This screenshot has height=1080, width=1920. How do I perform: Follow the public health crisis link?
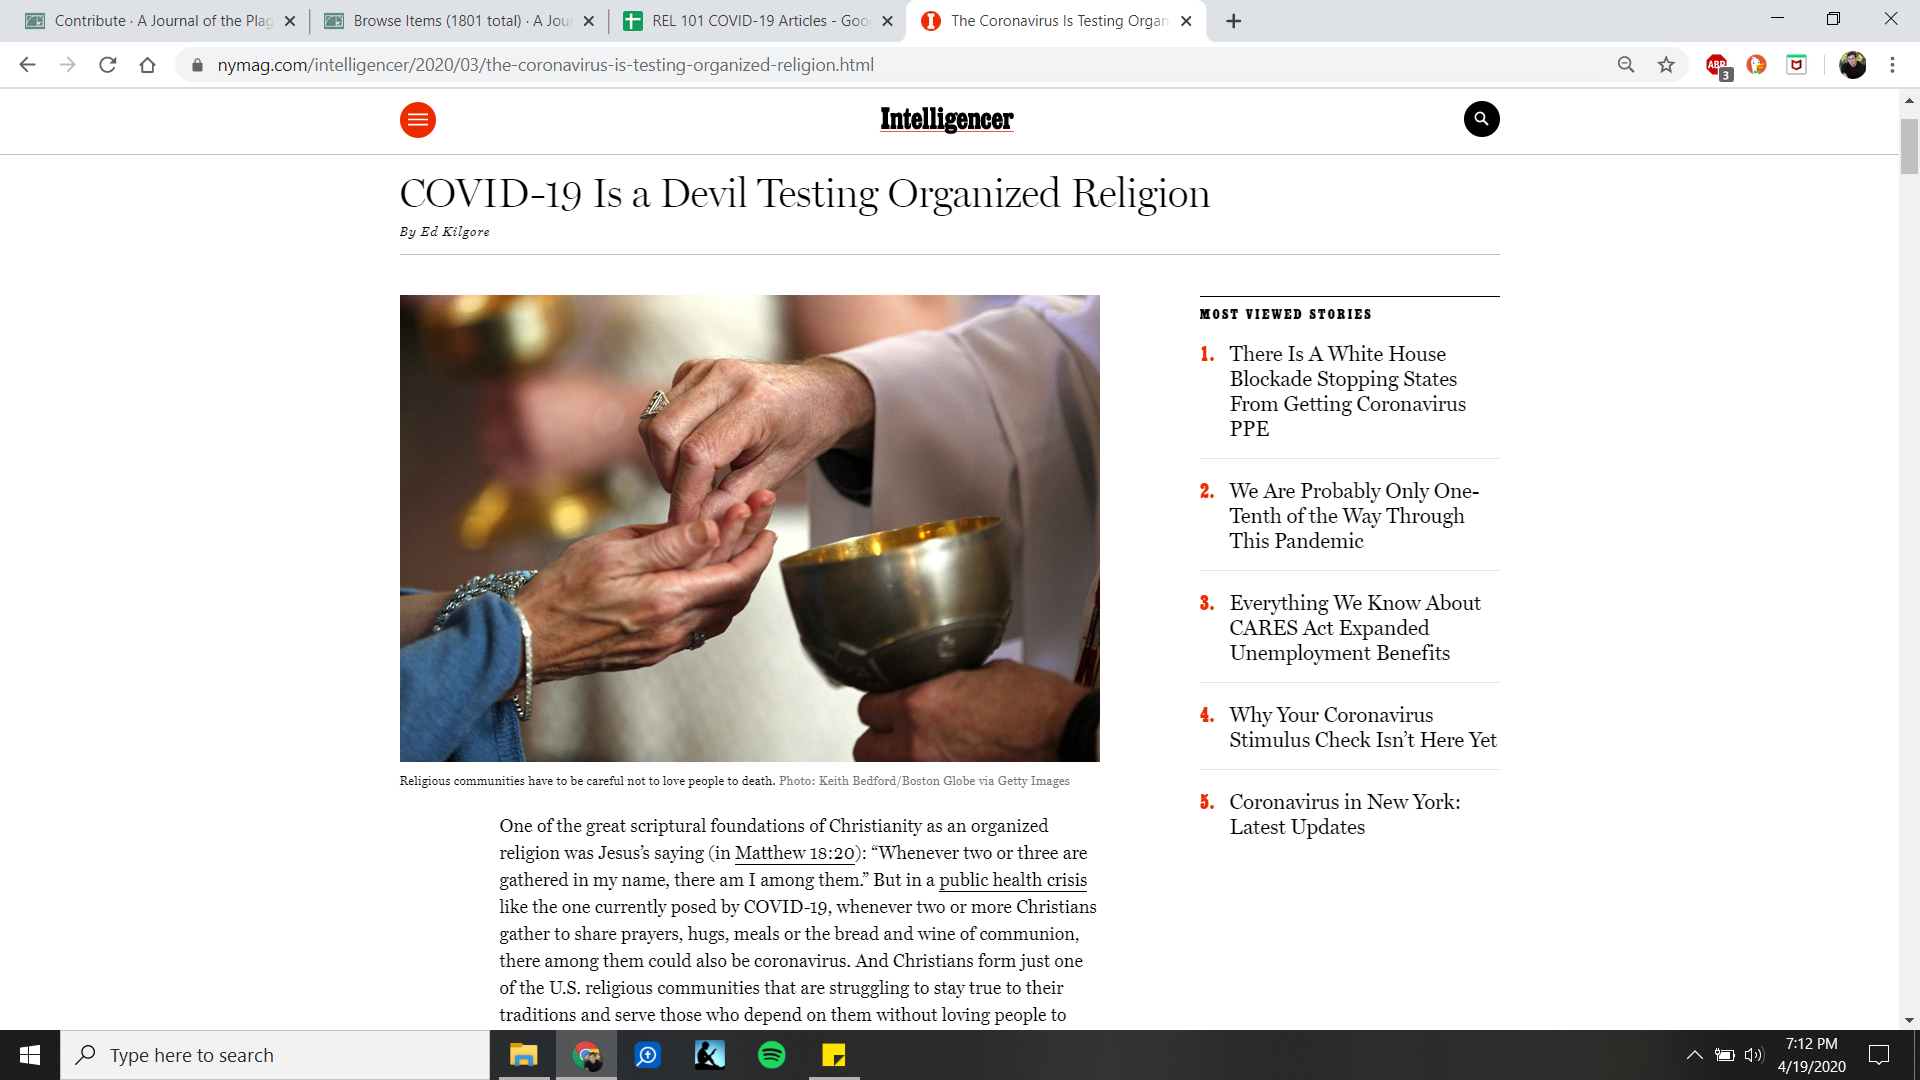pyautogui.click(x=1012, y=880)
